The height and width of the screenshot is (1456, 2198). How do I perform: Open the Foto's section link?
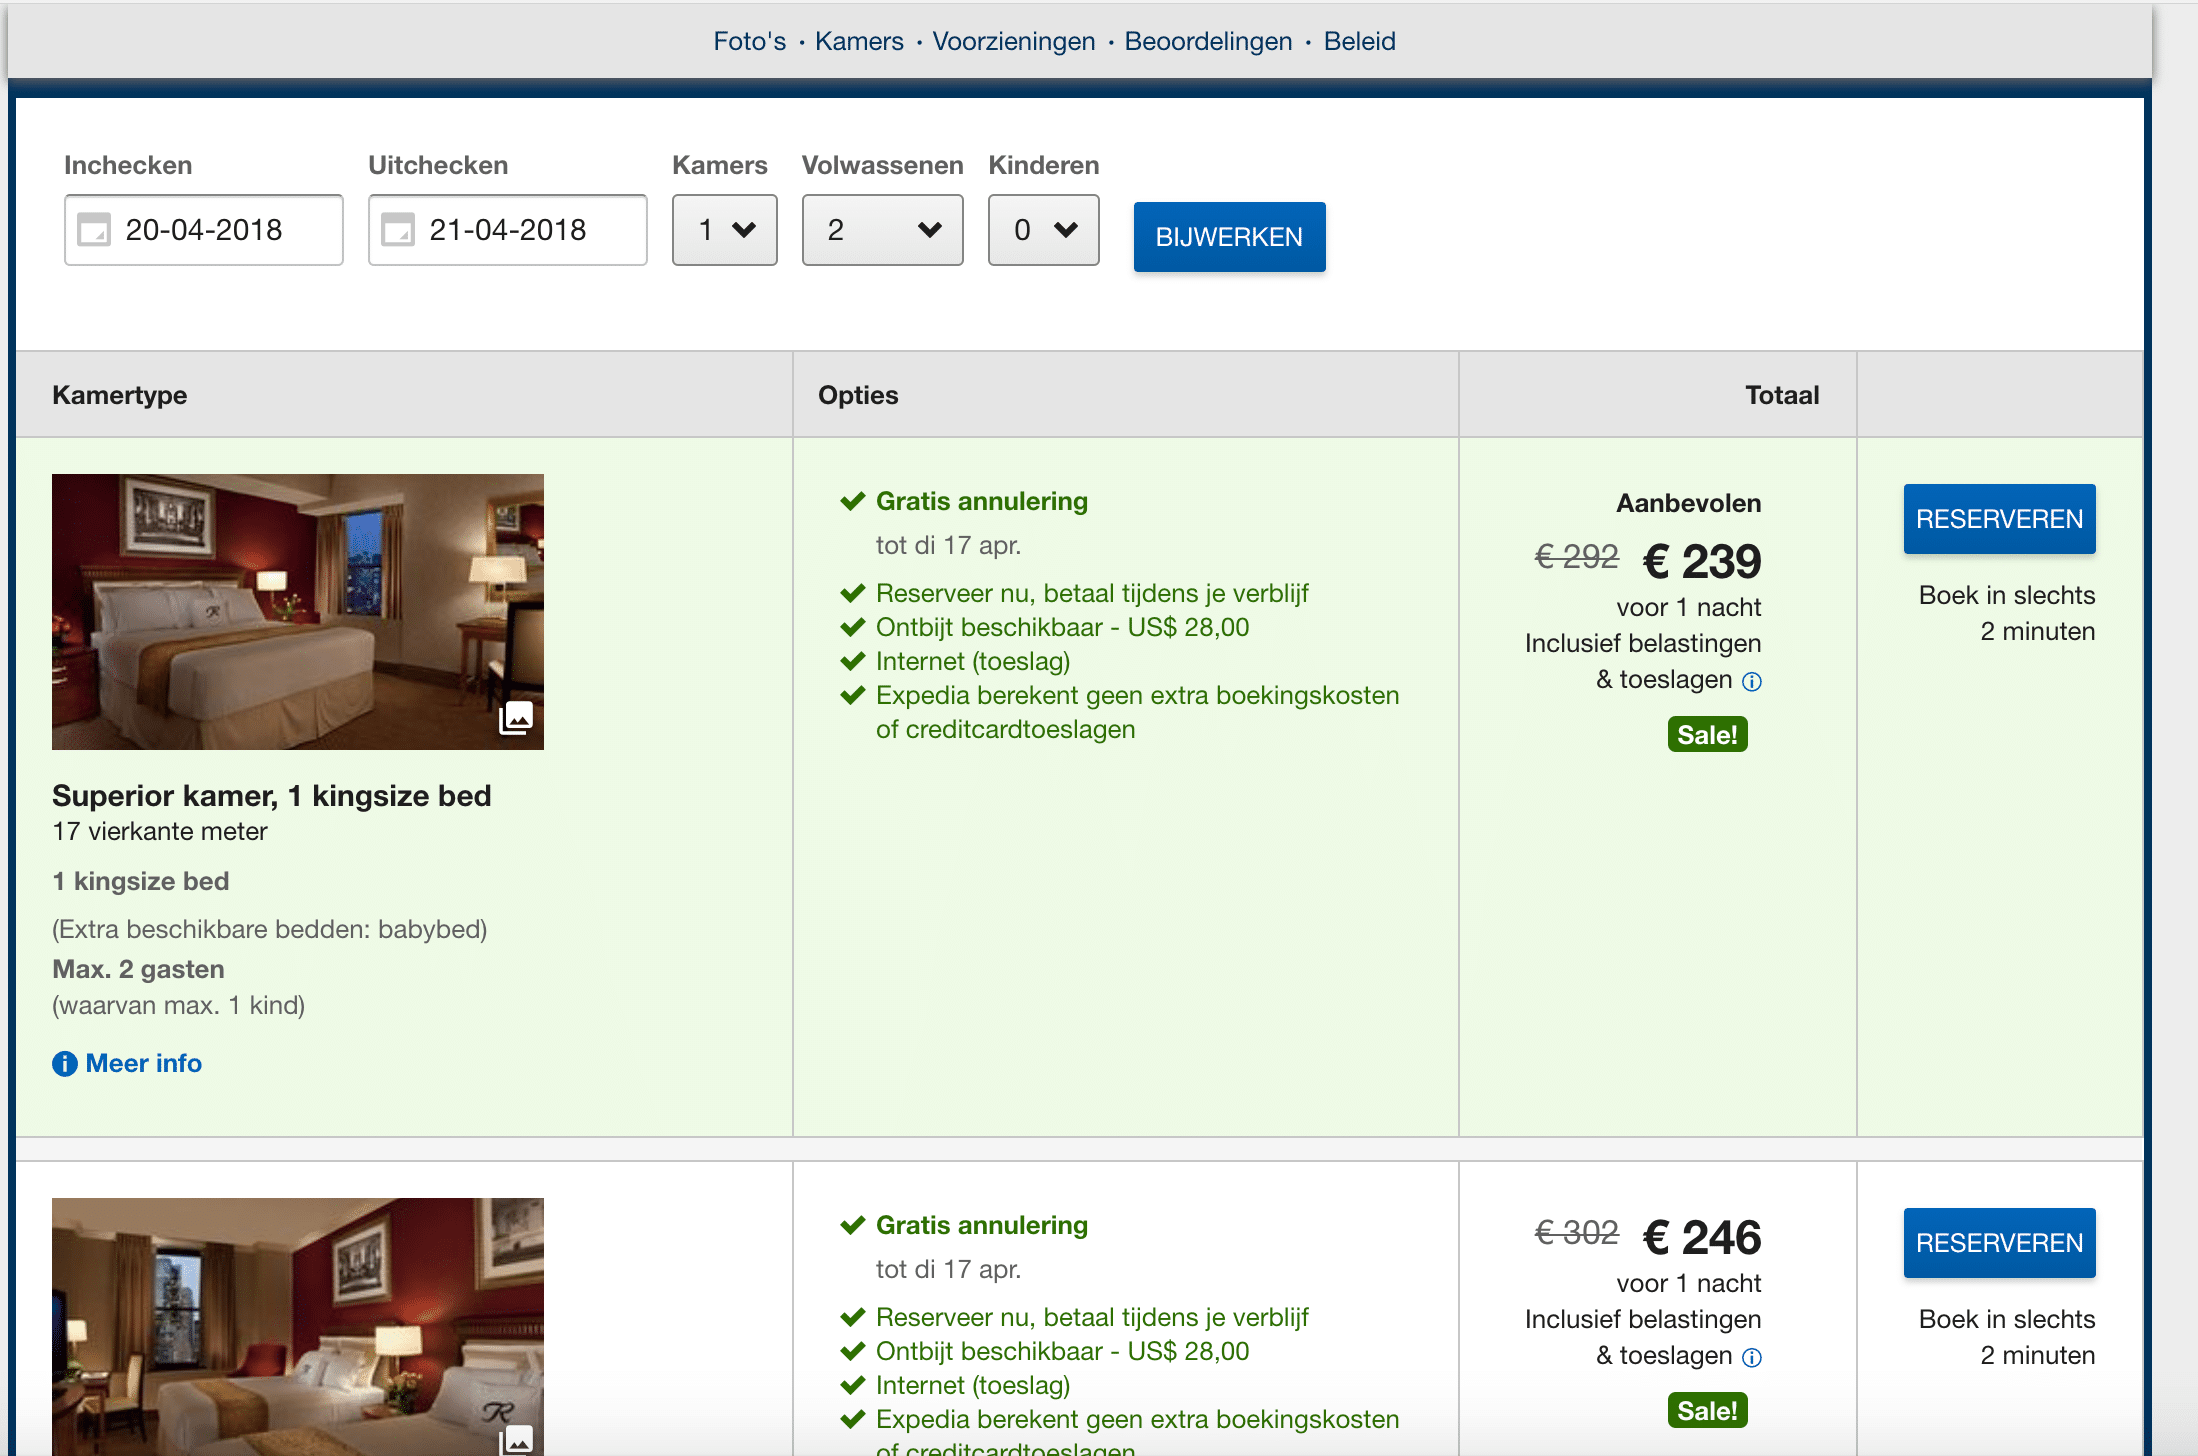(x=749, y=41)
